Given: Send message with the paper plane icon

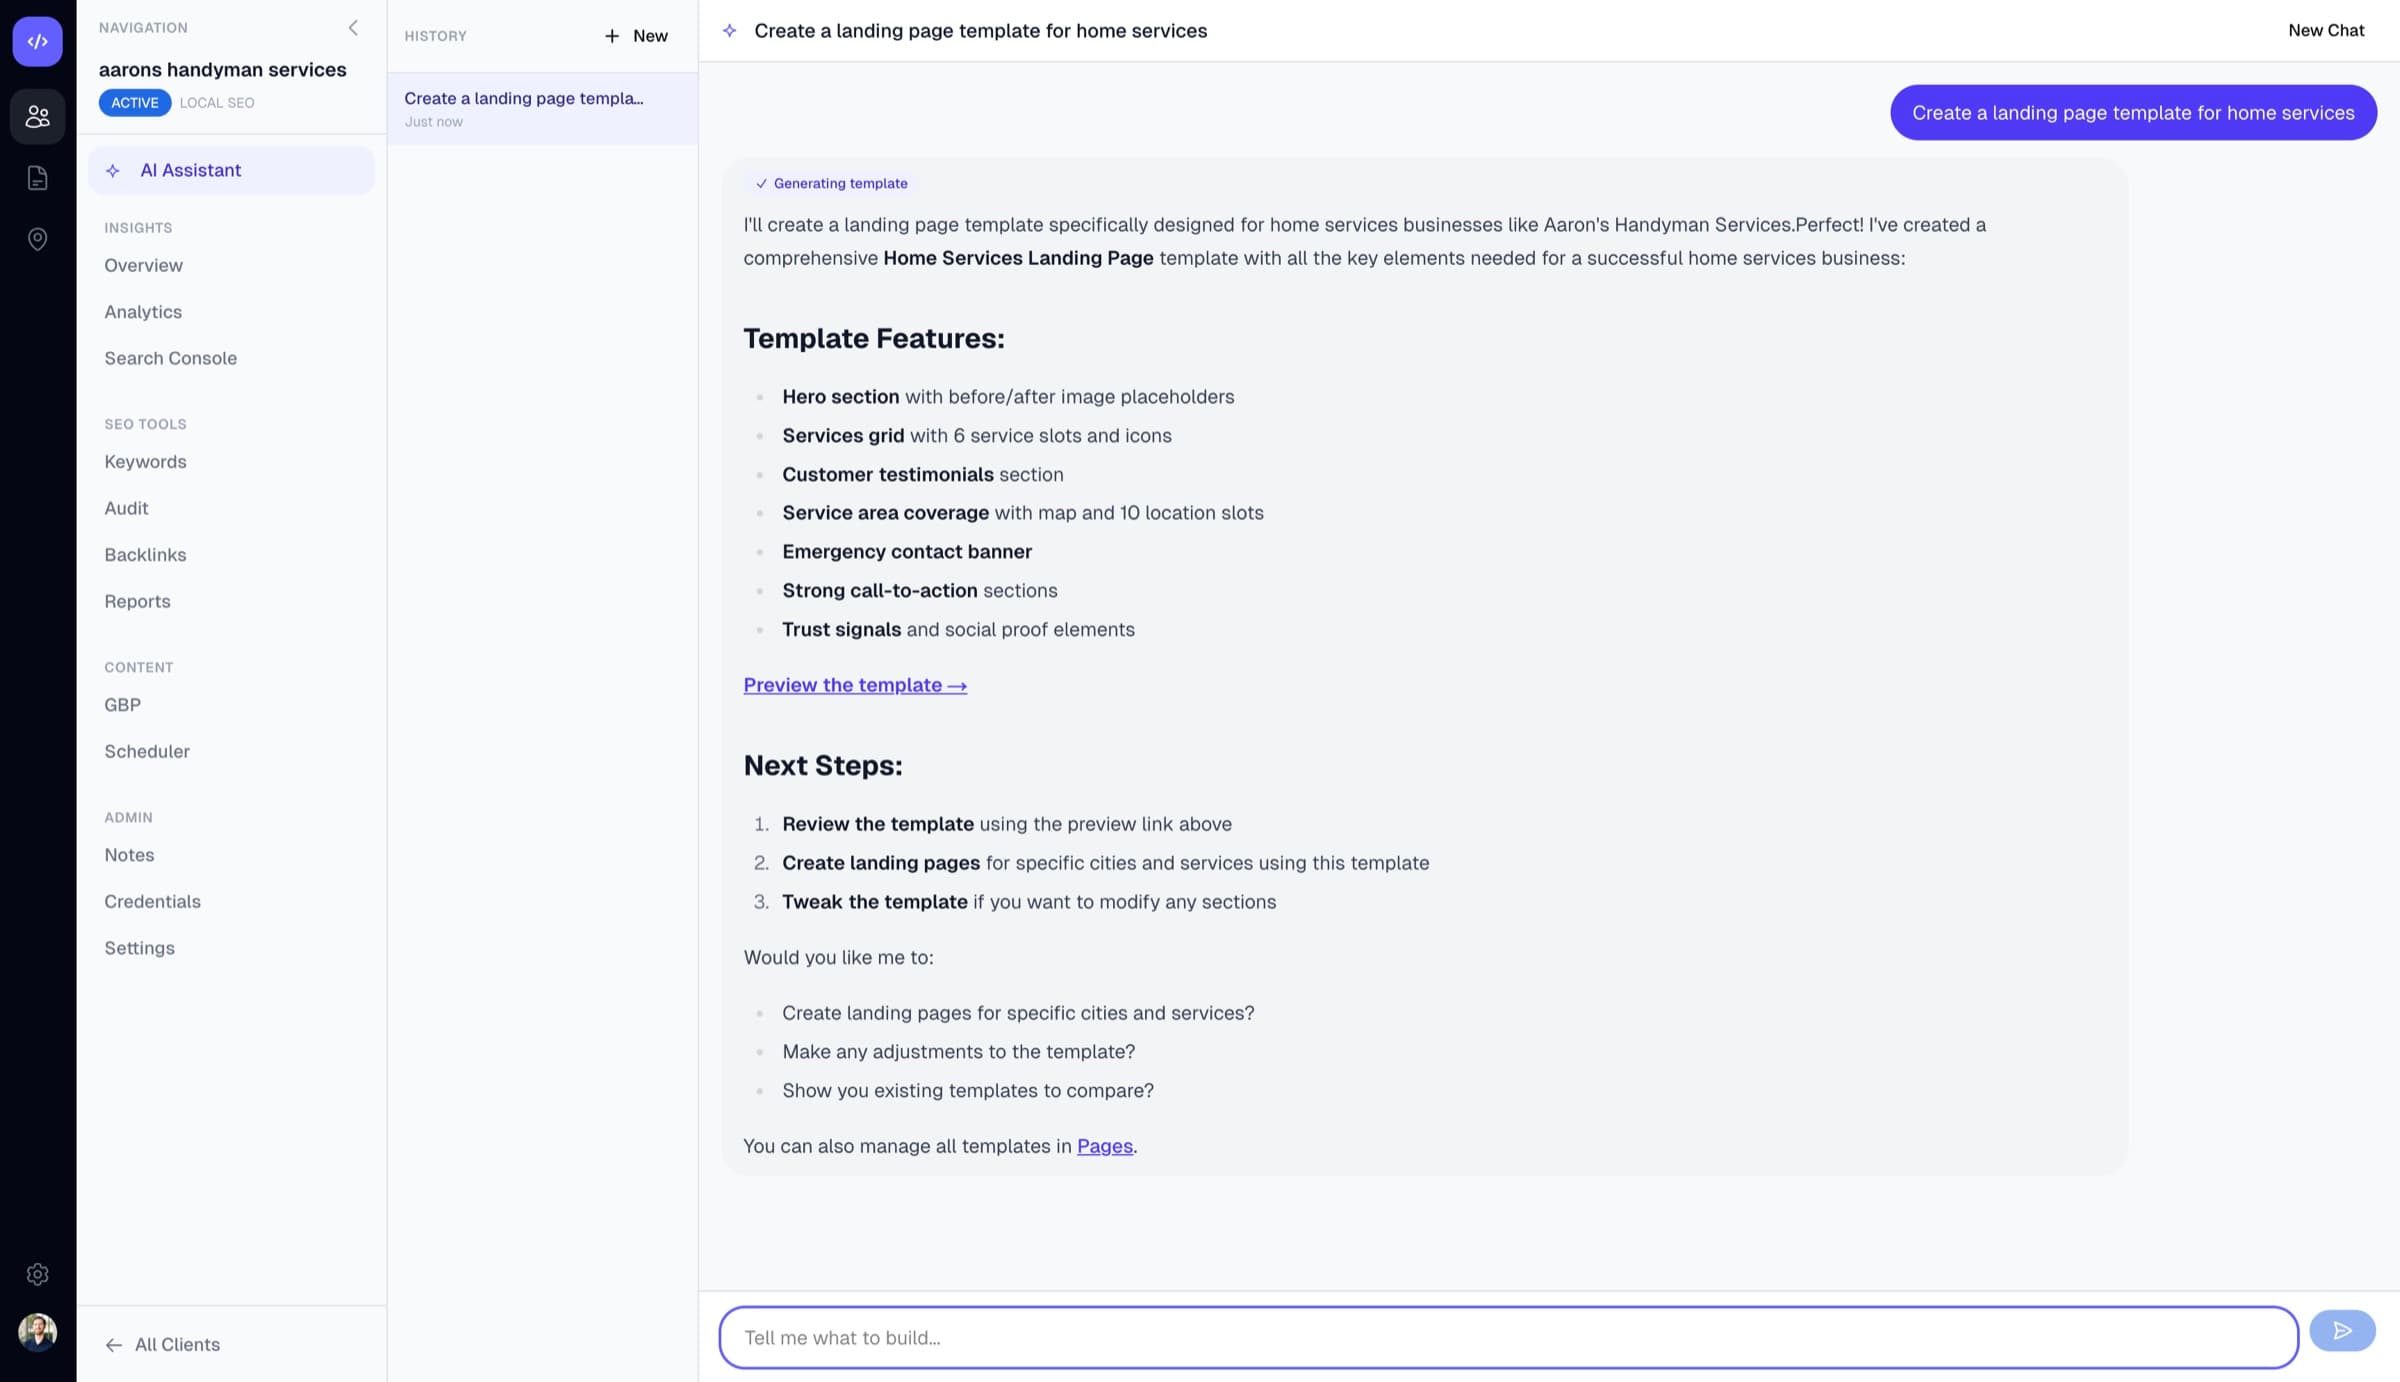Looking at the screenshot, I should click(x=2343, y=1331).
